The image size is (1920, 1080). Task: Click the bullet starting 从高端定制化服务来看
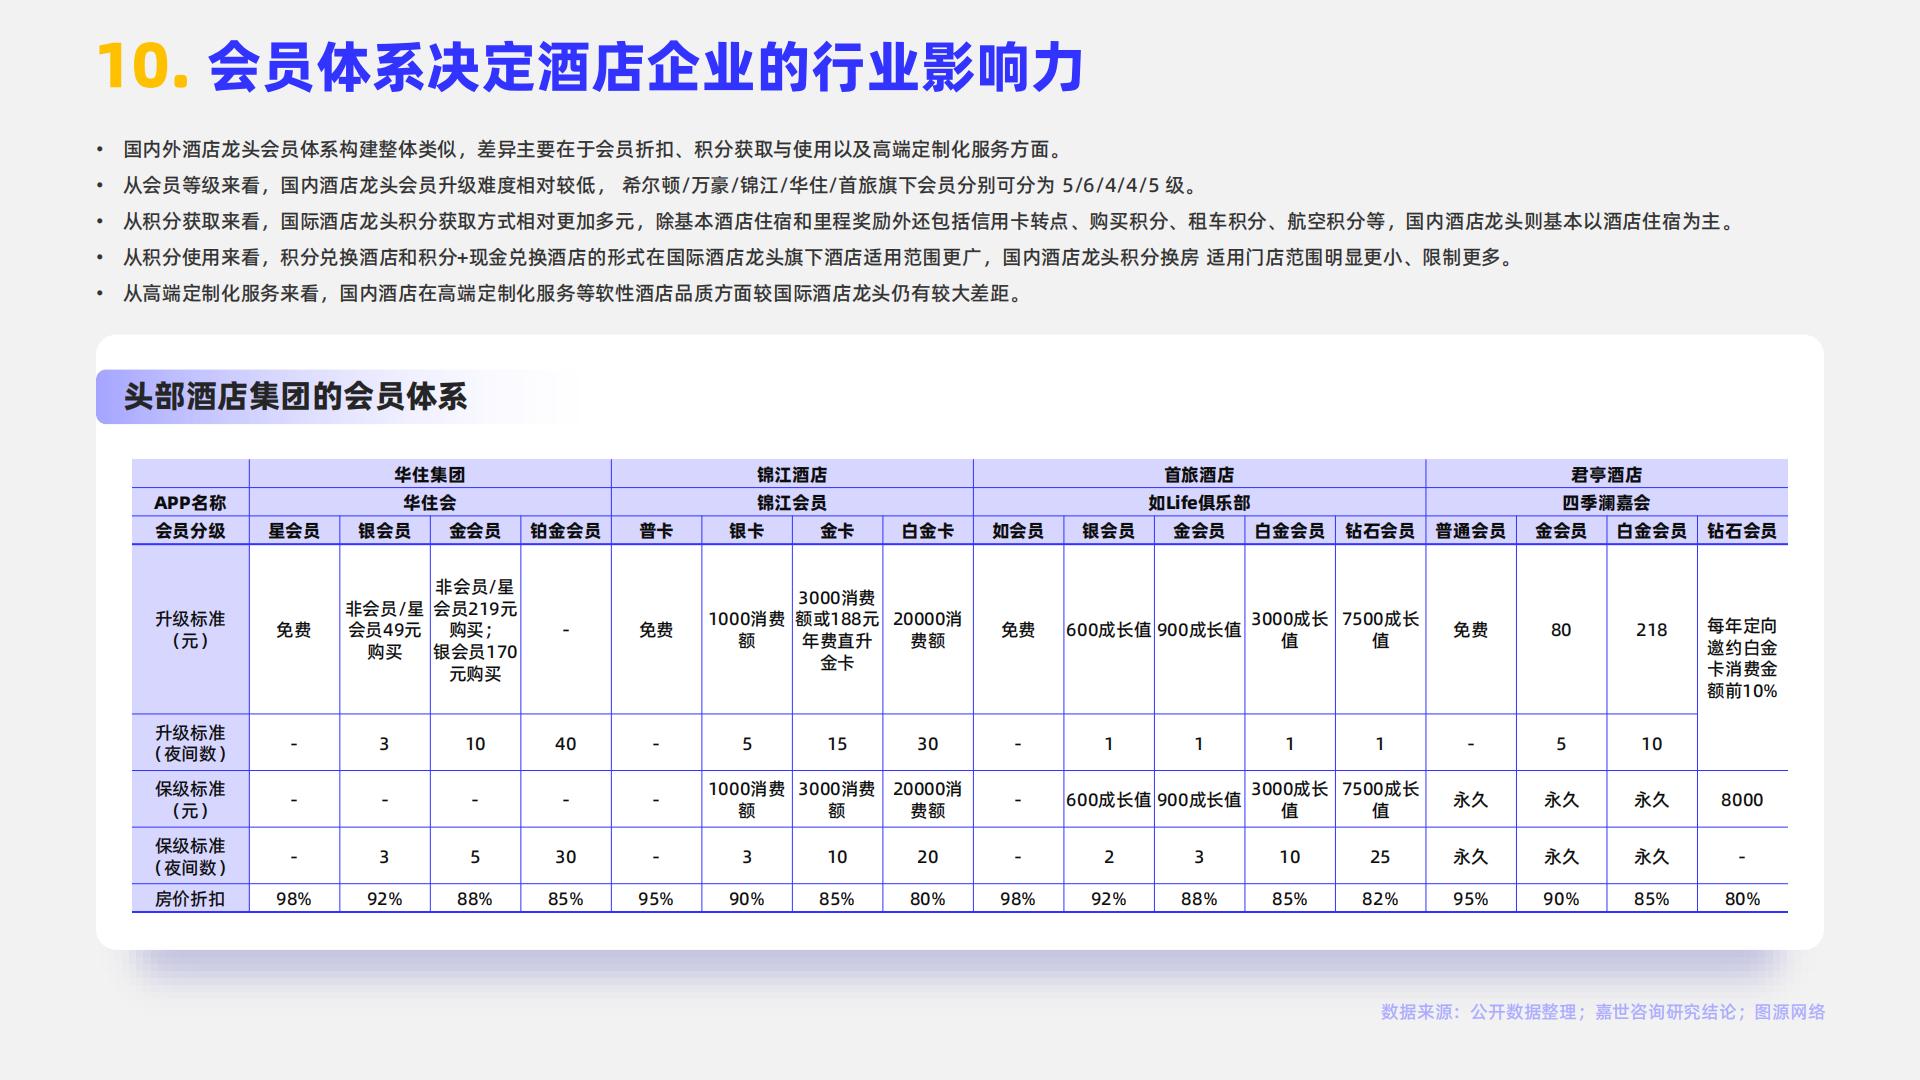pos(575,293)
